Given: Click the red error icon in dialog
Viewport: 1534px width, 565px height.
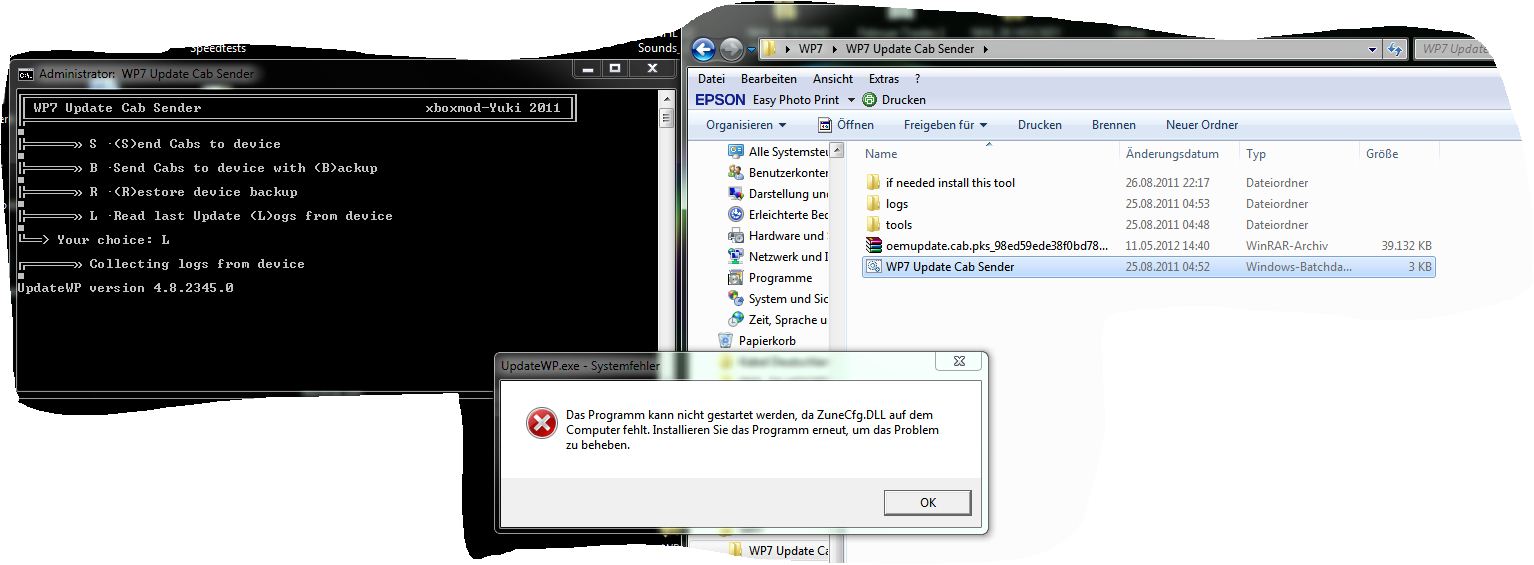Looking at the screenshot, I should (x=541, y=425).
